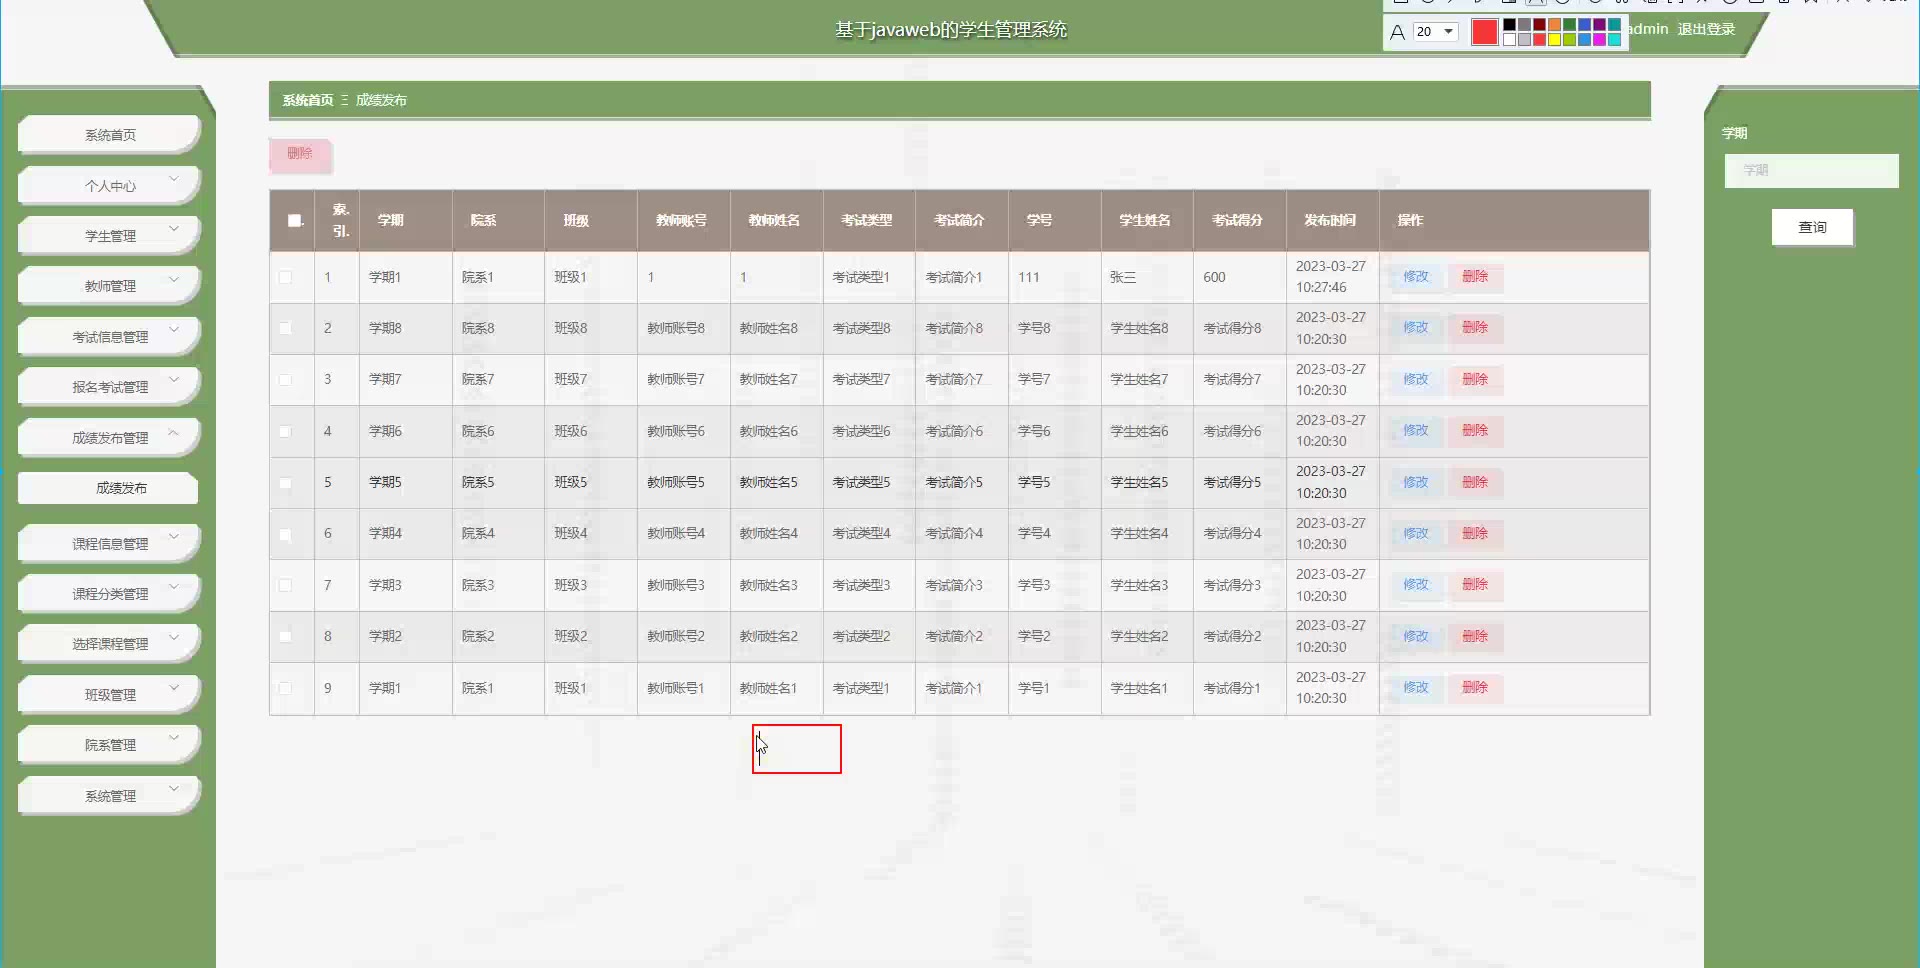The width and height of the screenshot is (1920, 968).
Task: Open 系统首页 in the left sidebar
Action: (110, 135)
